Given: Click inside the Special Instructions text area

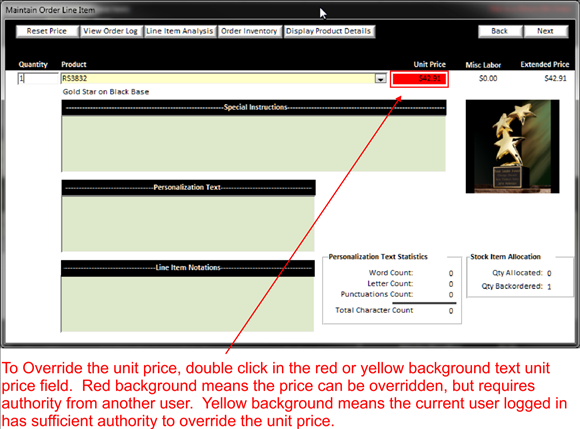Looking at the screenshot, I should (x=253, y=143).
